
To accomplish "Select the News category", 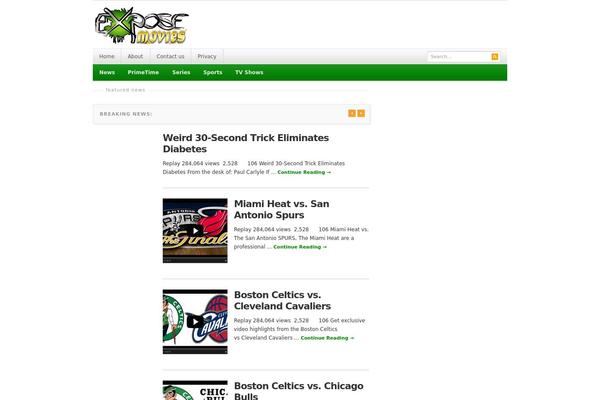I will pyautogui.click(x=107, y=72).
